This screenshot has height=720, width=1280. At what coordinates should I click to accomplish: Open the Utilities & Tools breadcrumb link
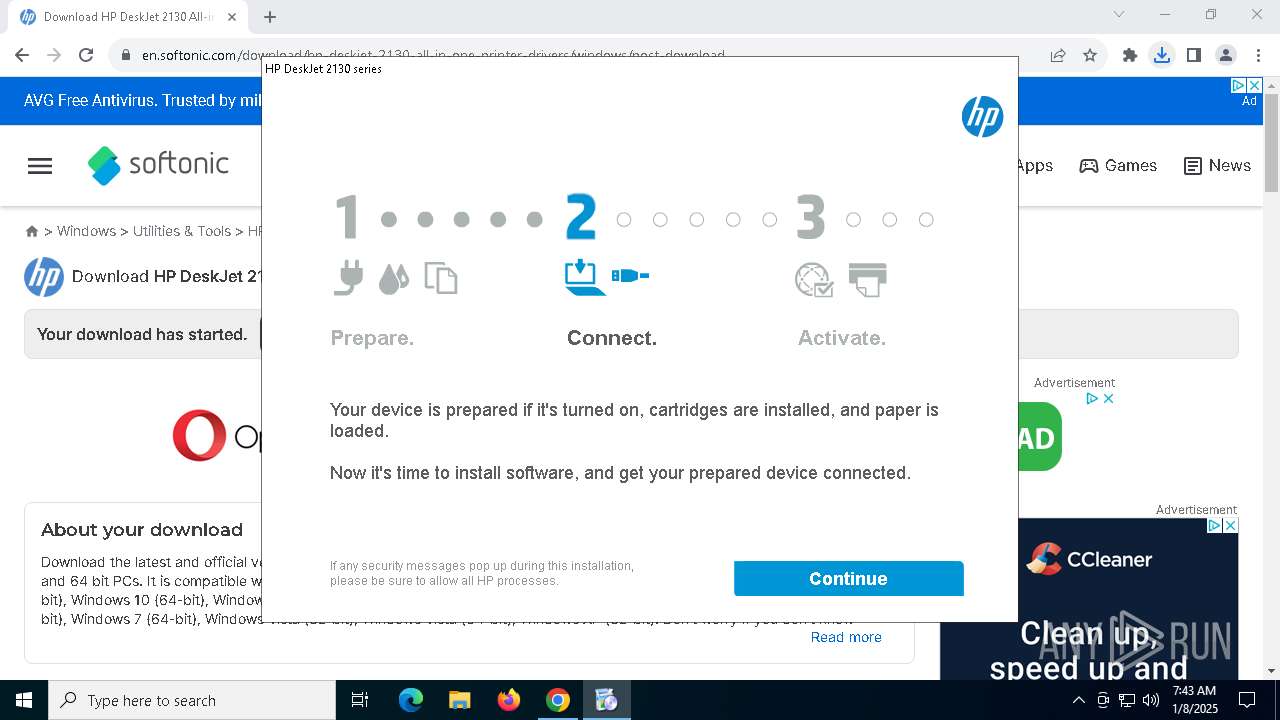(x=182, y=231)
